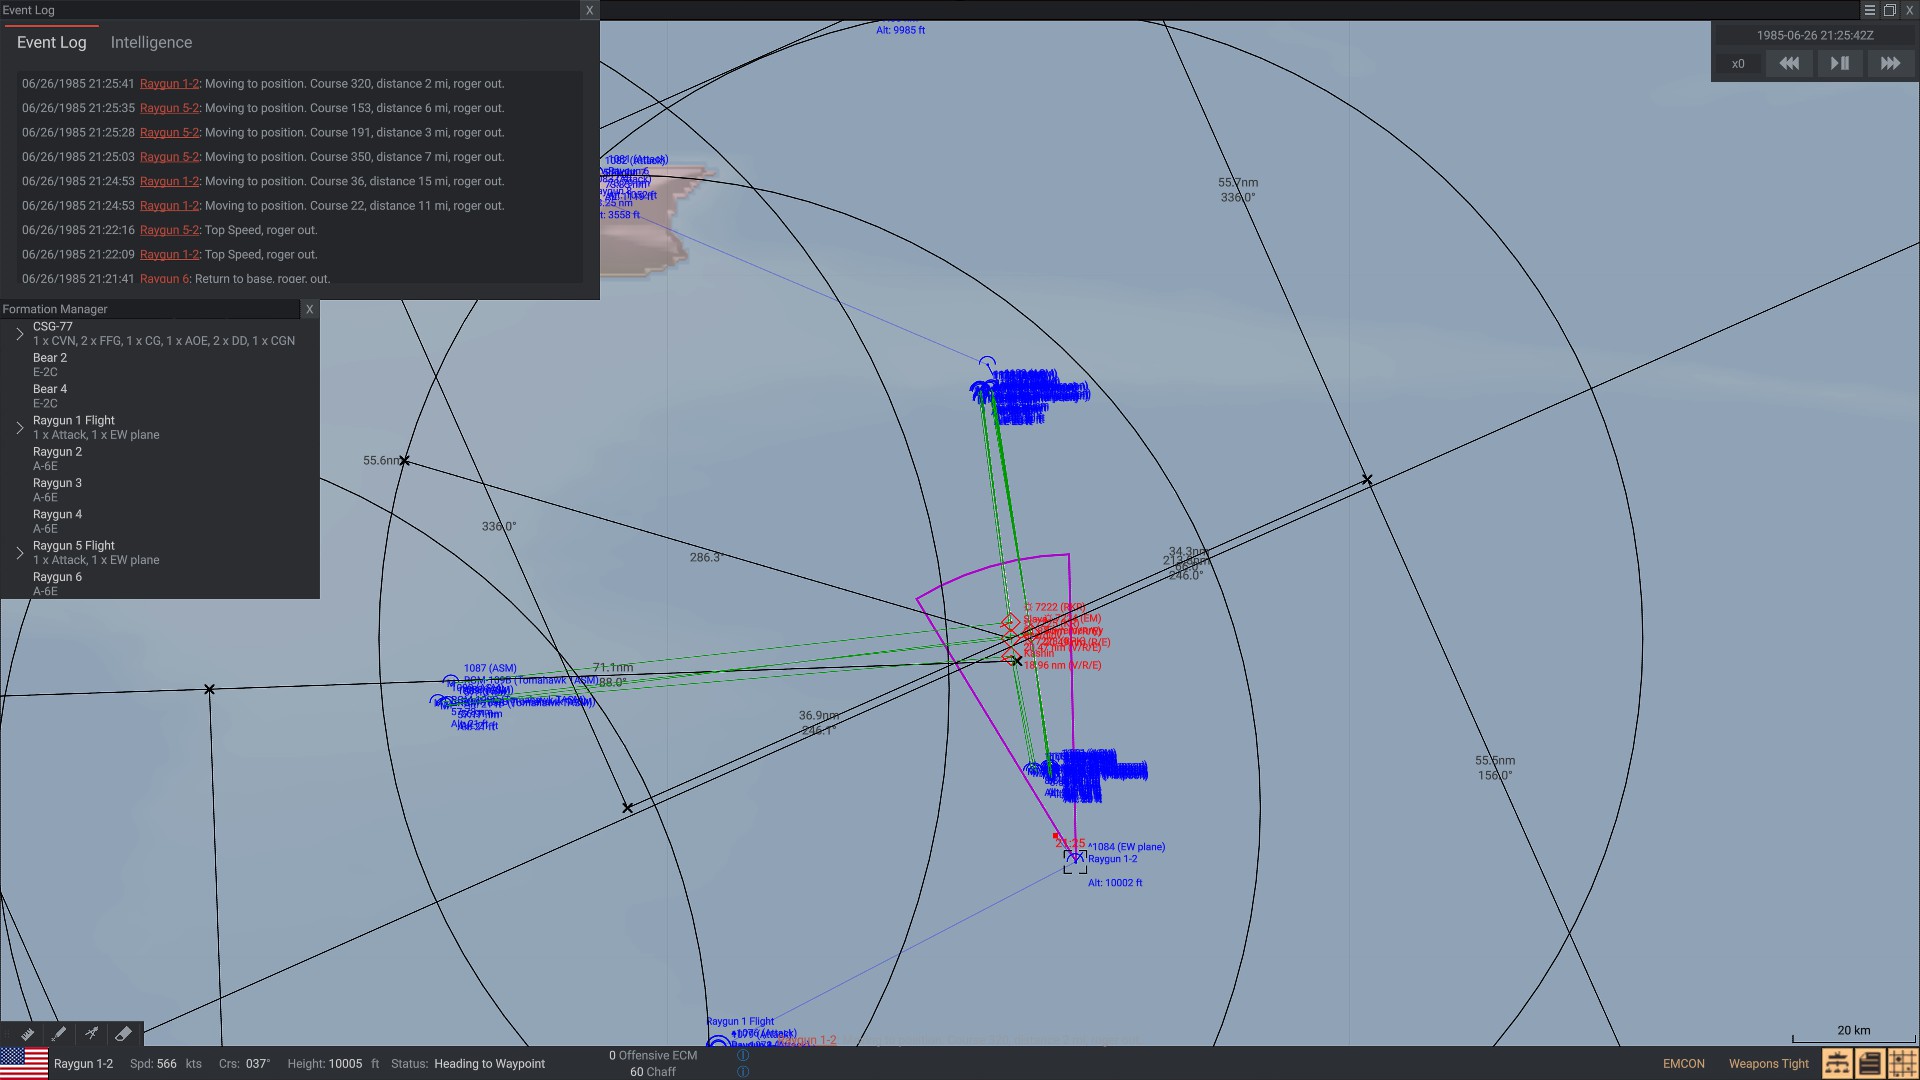Click the 1985-06-26 date-time display
1920x1080 pixels.
(1815, 35)
